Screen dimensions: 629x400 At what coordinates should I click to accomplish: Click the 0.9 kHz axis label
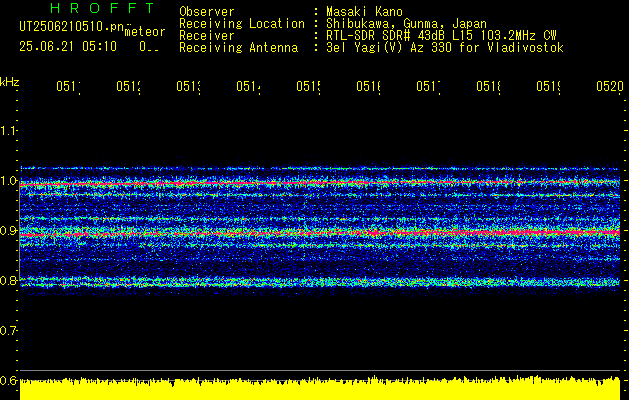8,231
